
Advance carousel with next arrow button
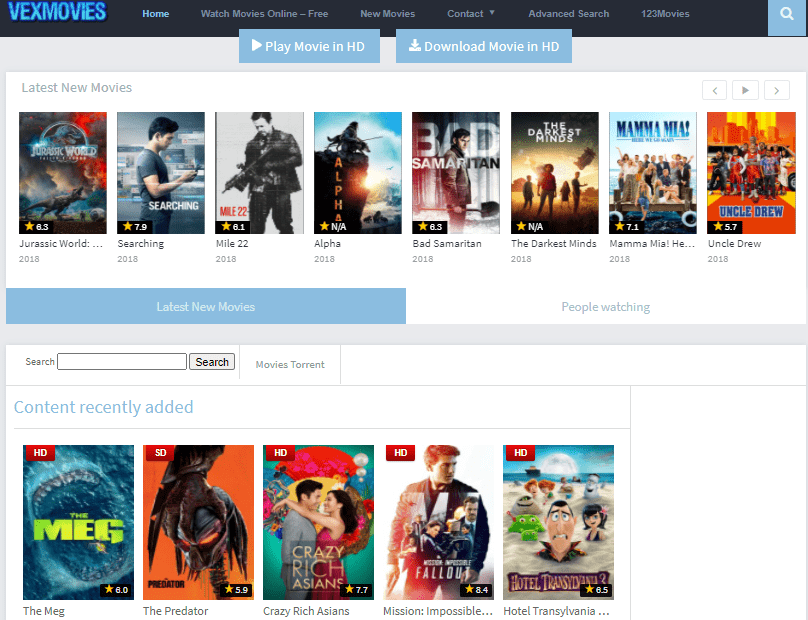[777, 90]
